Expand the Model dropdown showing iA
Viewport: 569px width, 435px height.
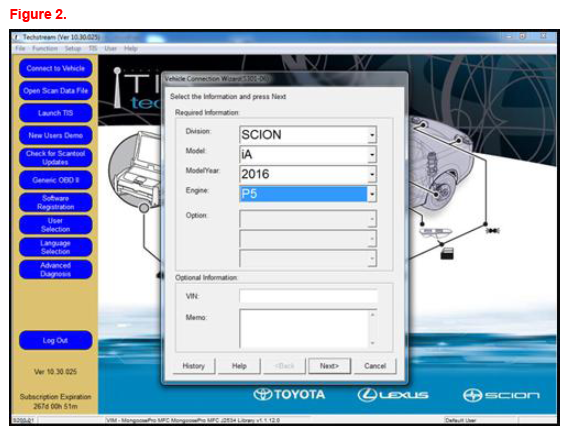coord(308,155)
